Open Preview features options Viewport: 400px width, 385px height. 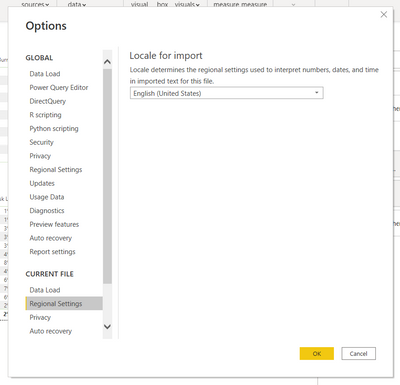pos(54,224)
